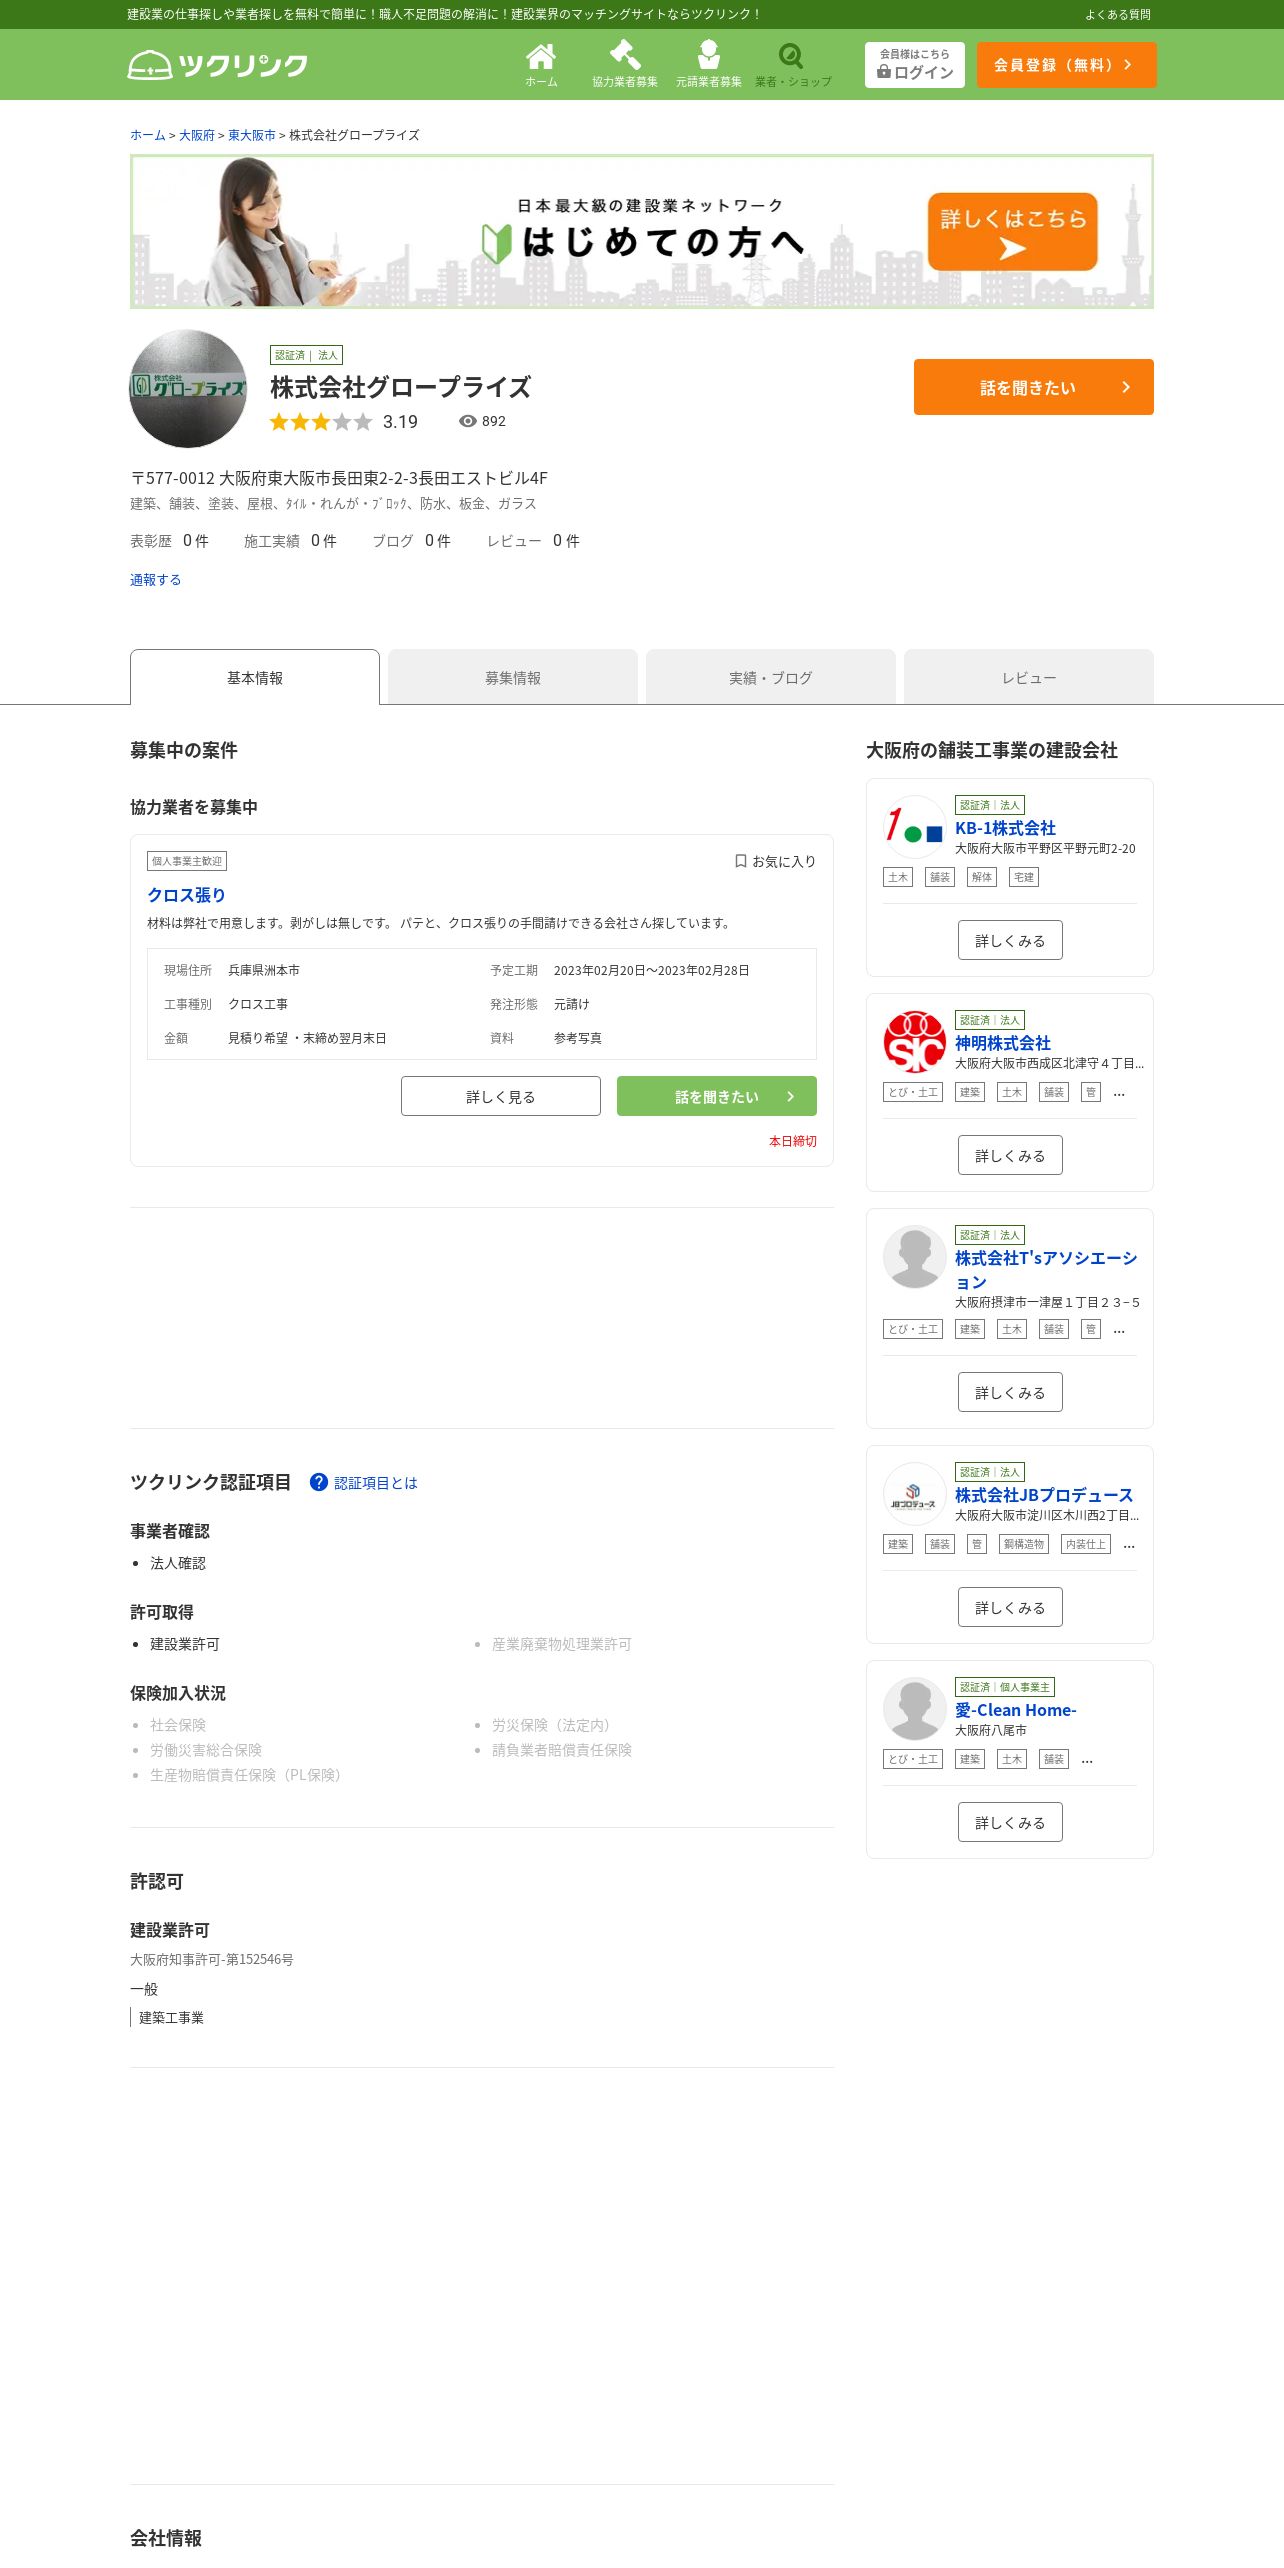
Task: Open 業者・ショップ search icon
Action: click(793, 65)
